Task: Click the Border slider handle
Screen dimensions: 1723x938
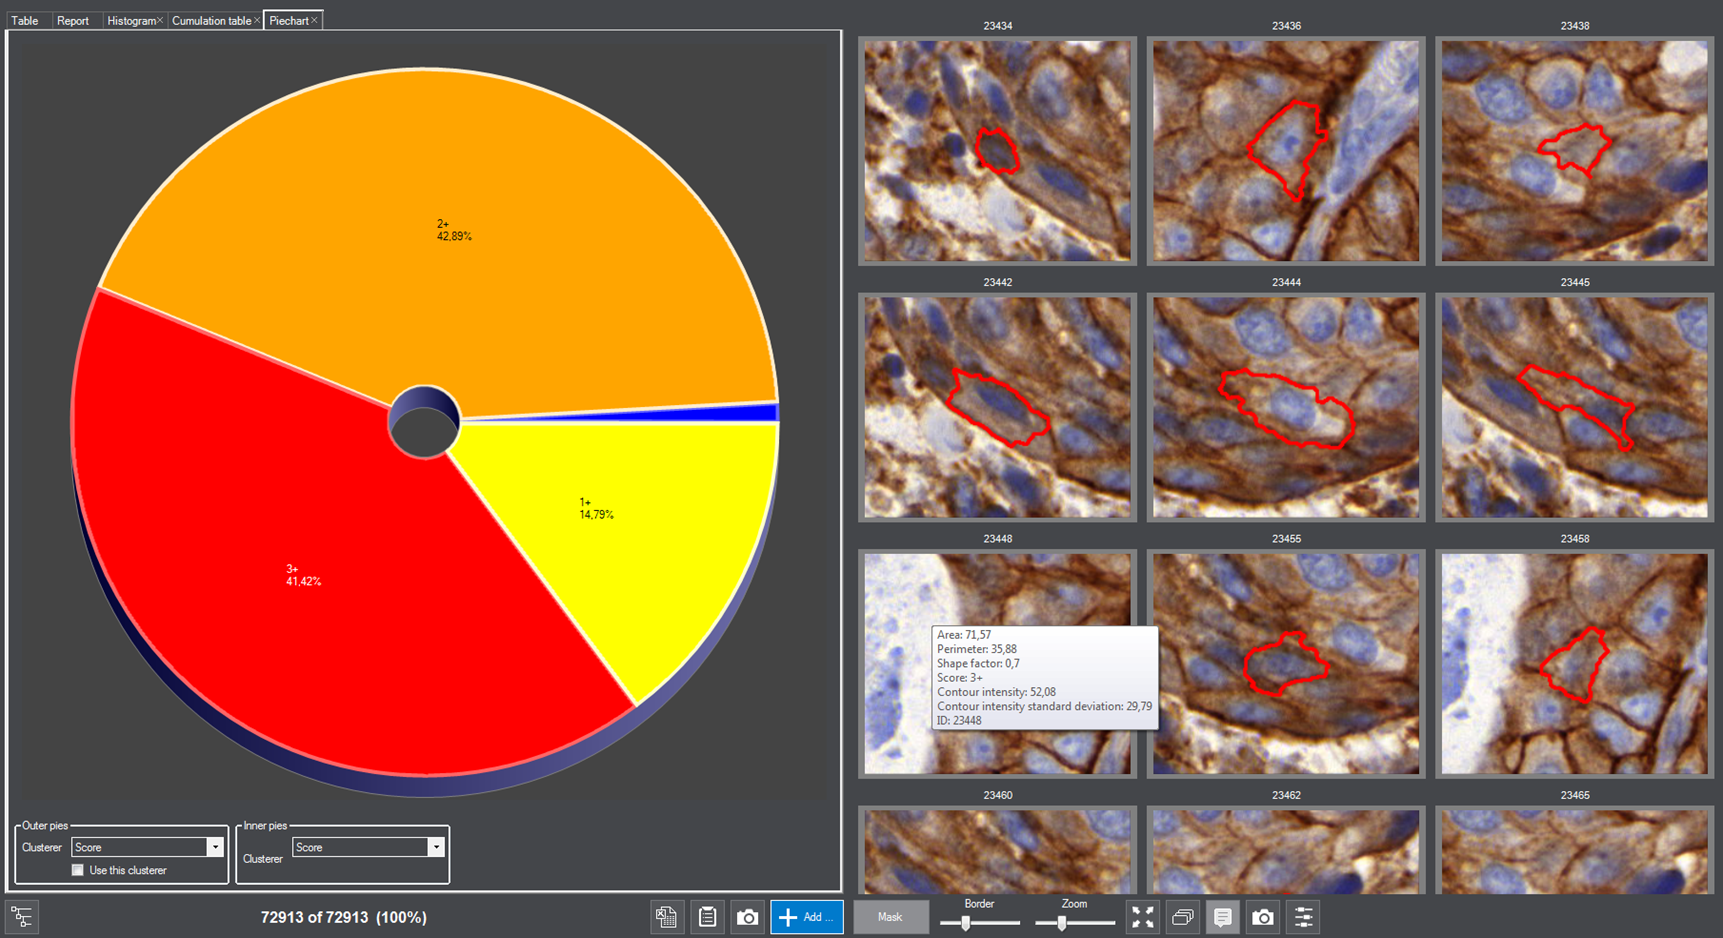Action: pos(965,923)
